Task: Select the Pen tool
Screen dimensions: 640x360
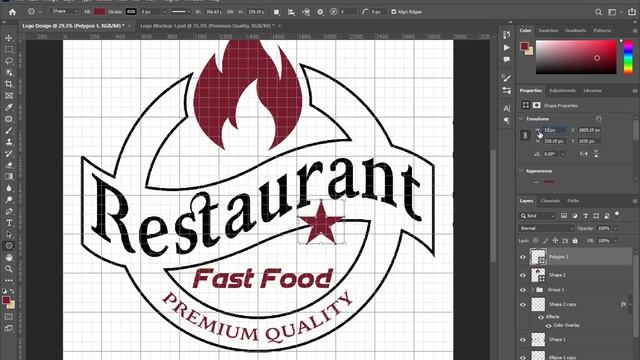Action: (x=9, y=211)
